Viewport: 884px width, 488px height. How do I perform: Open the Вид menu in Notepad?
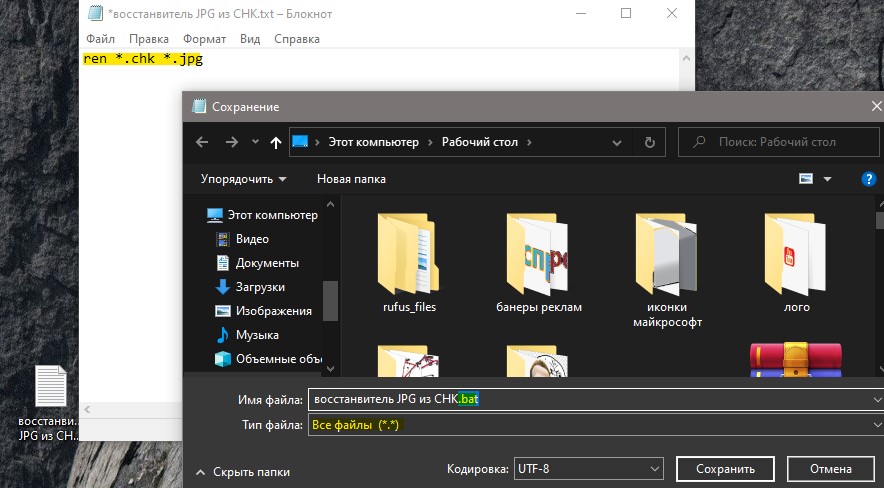tap(250, 39)
